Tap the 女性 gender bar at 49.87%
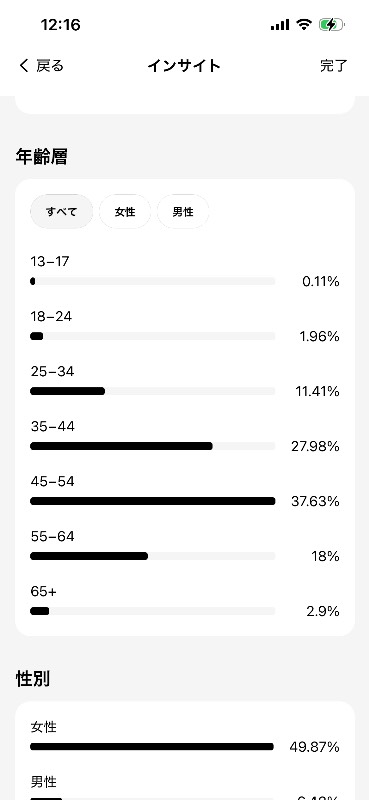 pos(152,747)
